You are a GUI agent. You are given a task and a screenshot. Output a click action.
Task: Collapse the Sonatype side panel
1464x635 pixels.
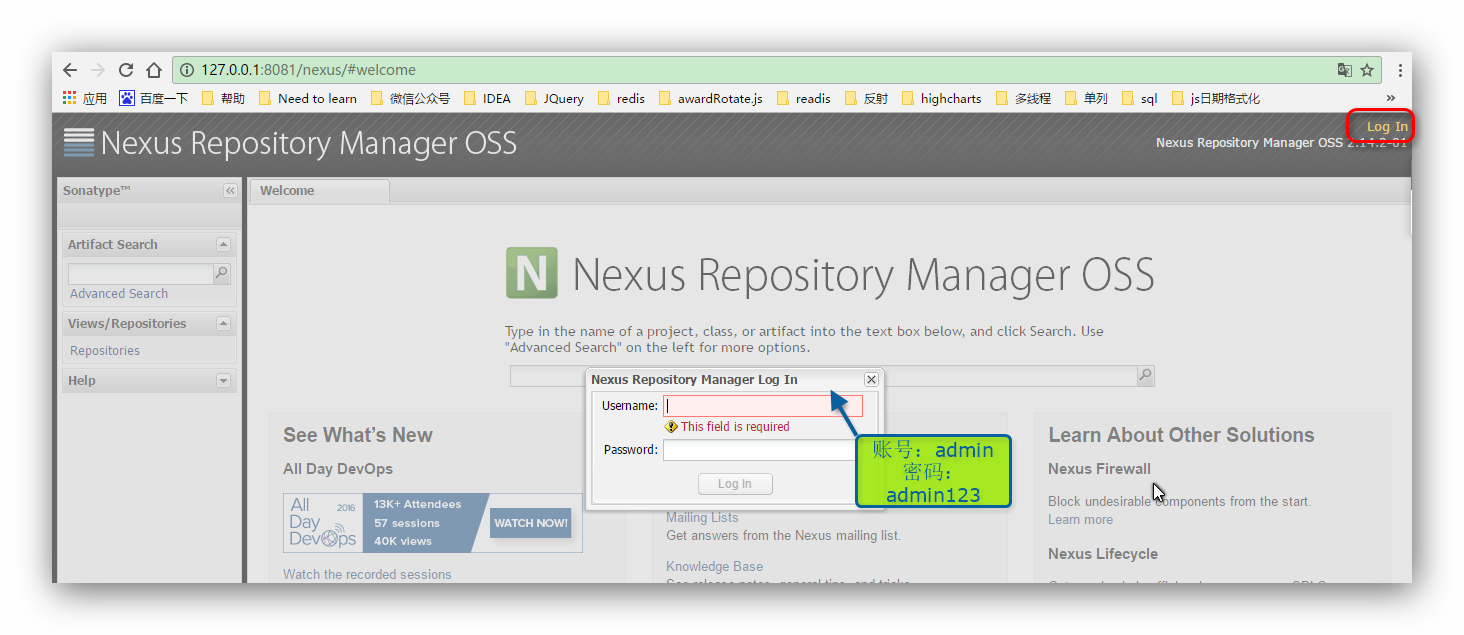tap(230, 191)
